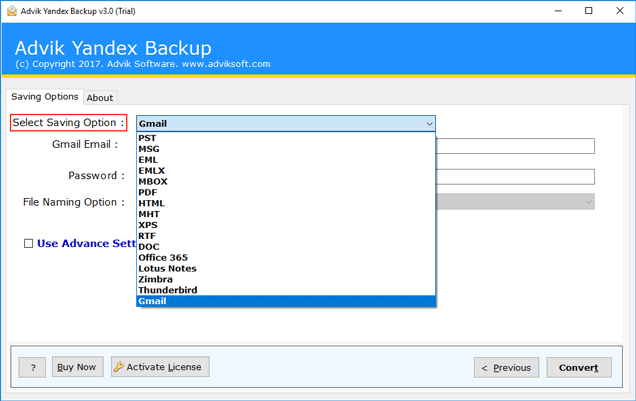Image resolution: width=636 pixels, height=401 pixels.
Task: Select EML in the dropdown list
Action: [286, 160]
